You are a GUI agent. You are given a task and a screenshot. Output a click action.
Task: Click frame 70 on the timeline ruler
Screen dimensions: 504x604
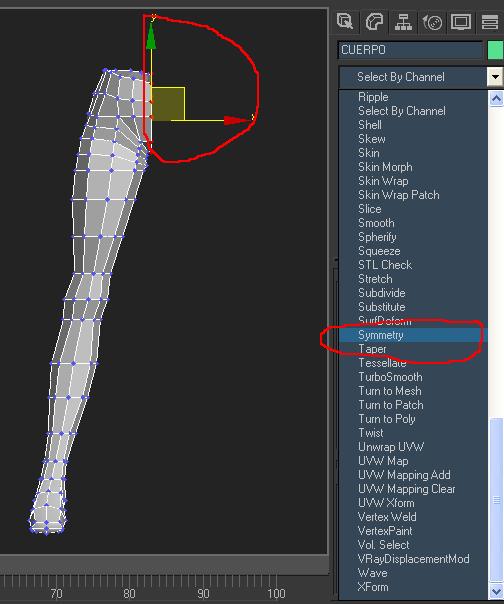[x=56, y=594]
